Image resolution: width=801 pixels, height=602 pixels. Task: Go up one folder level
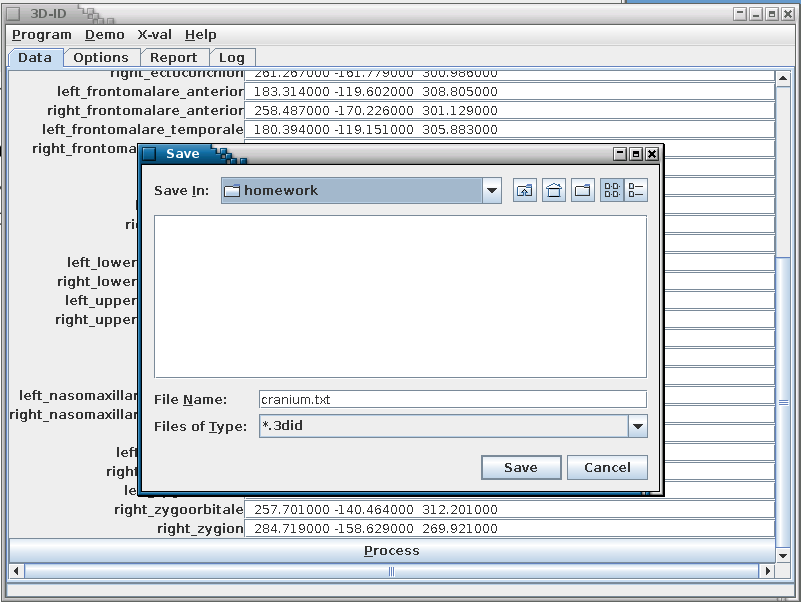click(525, 191)
